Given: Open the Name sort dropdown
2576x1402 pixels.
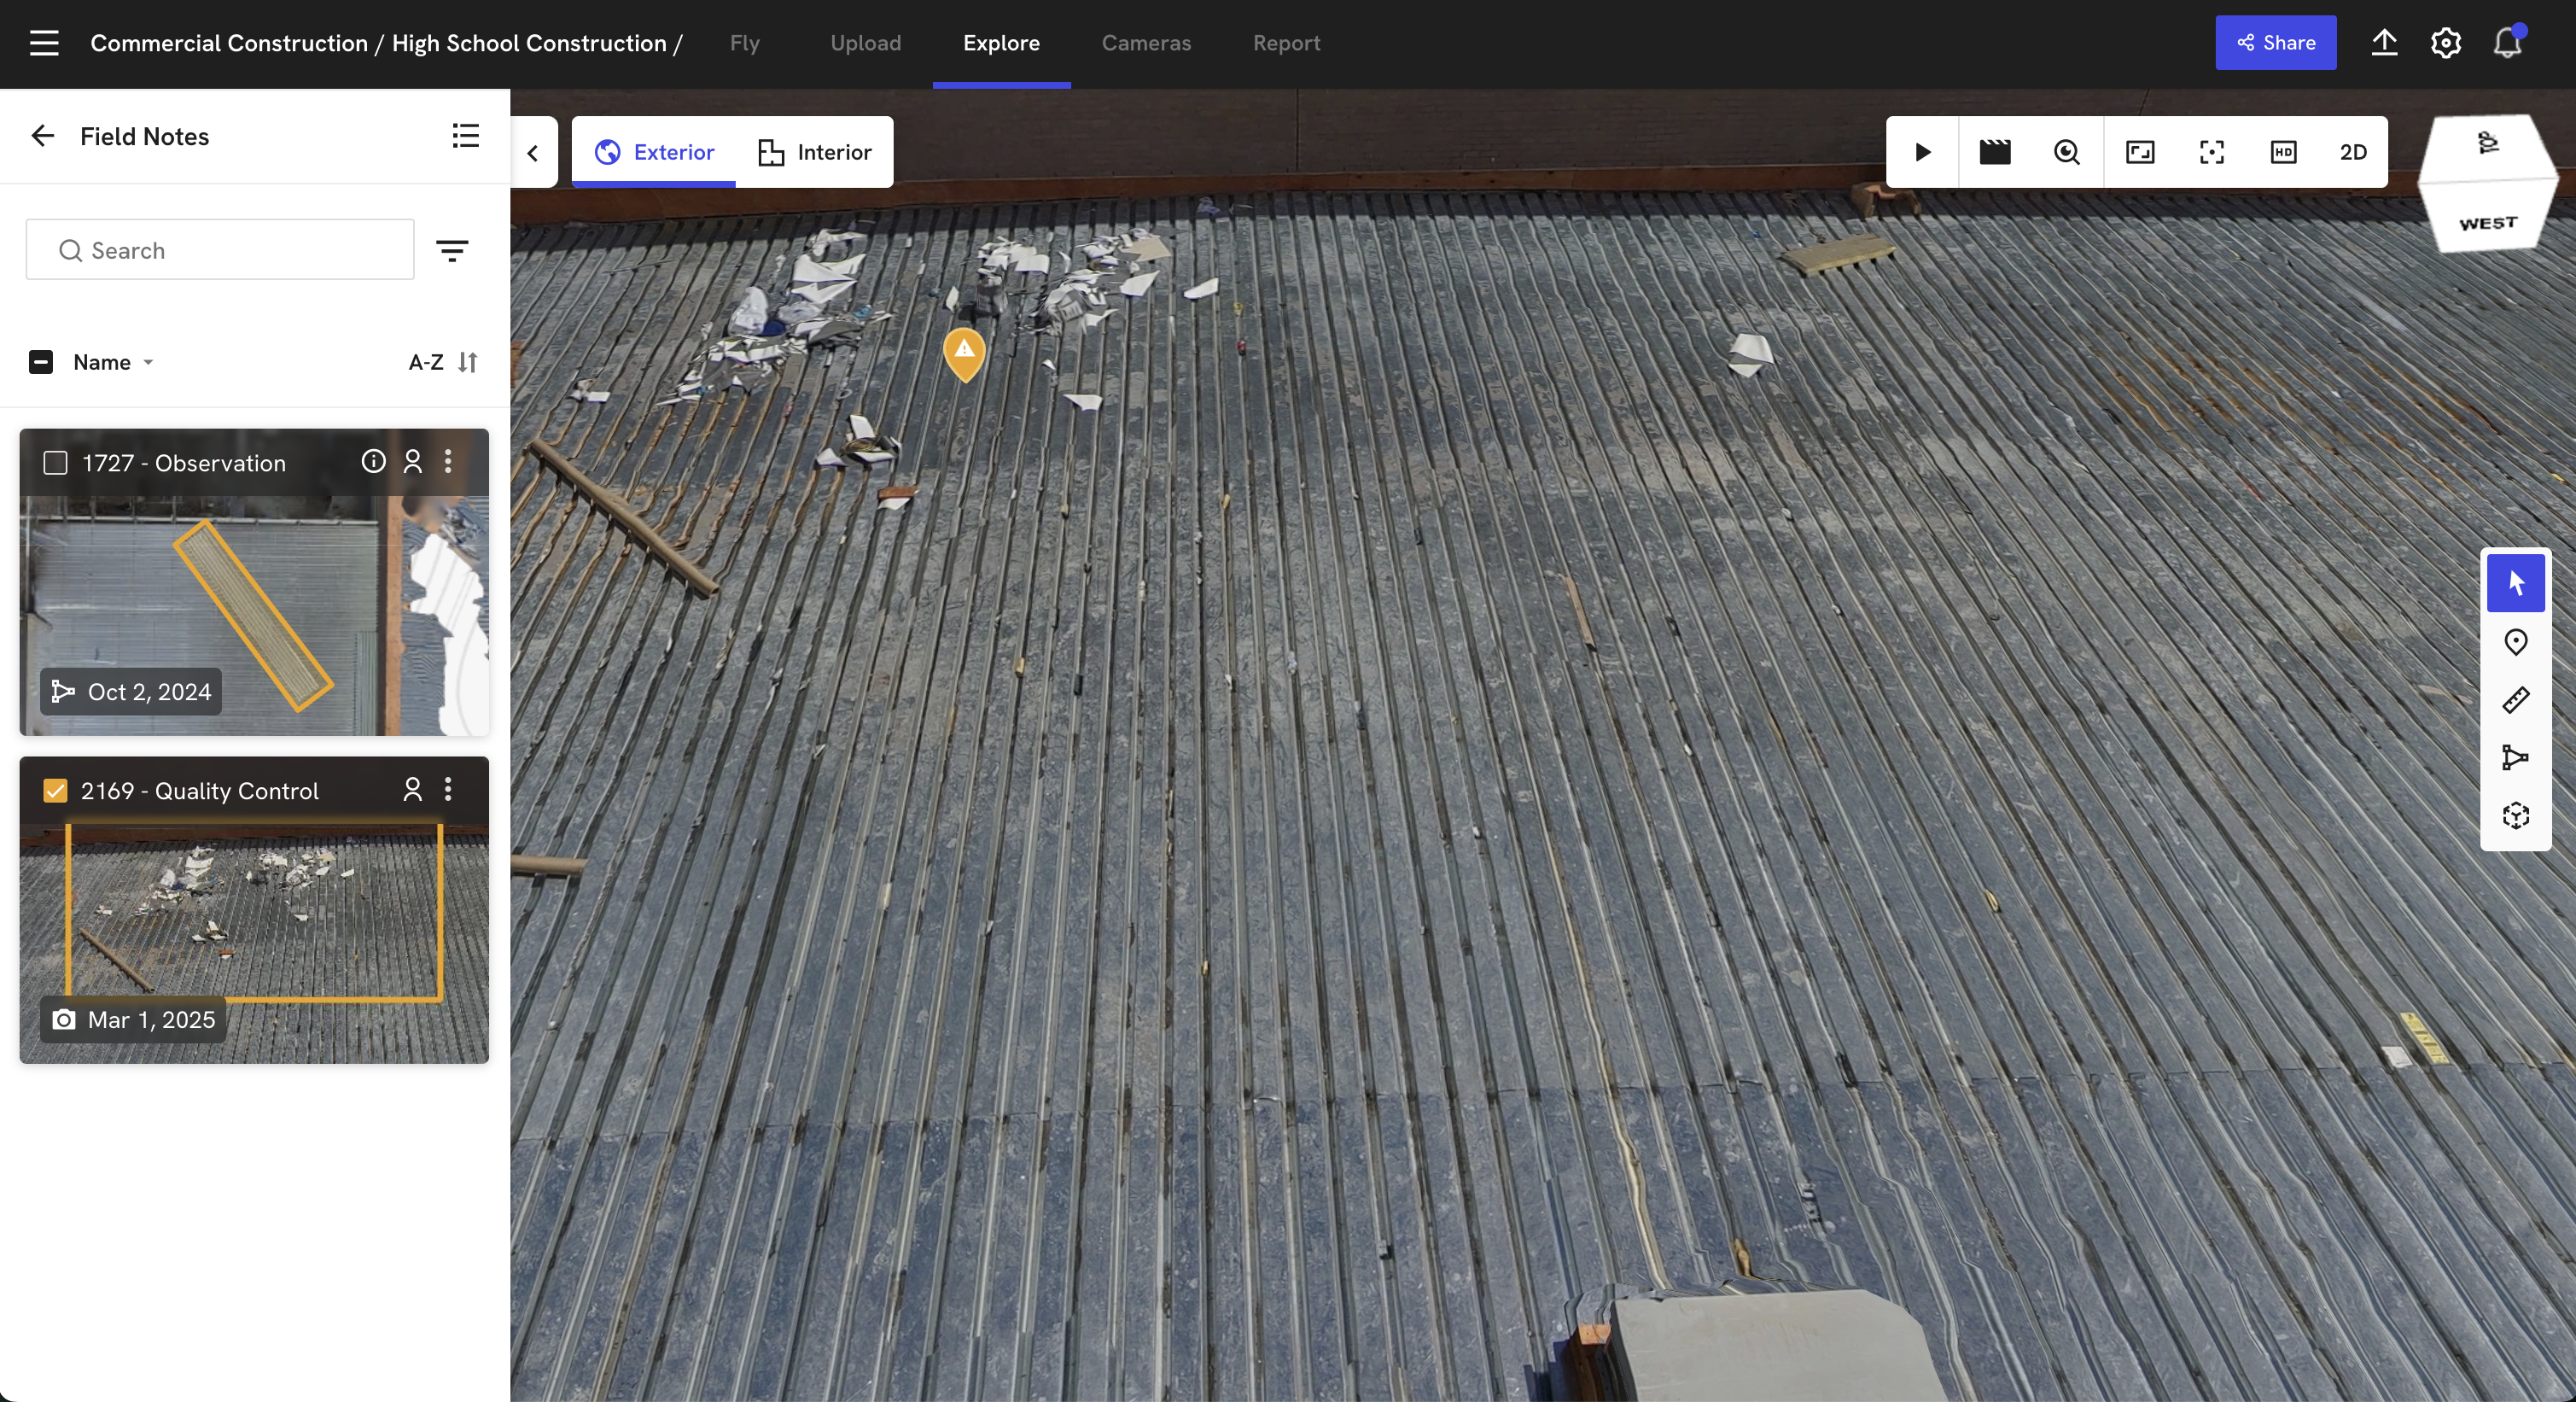Looking at the screenshot, I should pyautogui.click(x=113, y=362).
